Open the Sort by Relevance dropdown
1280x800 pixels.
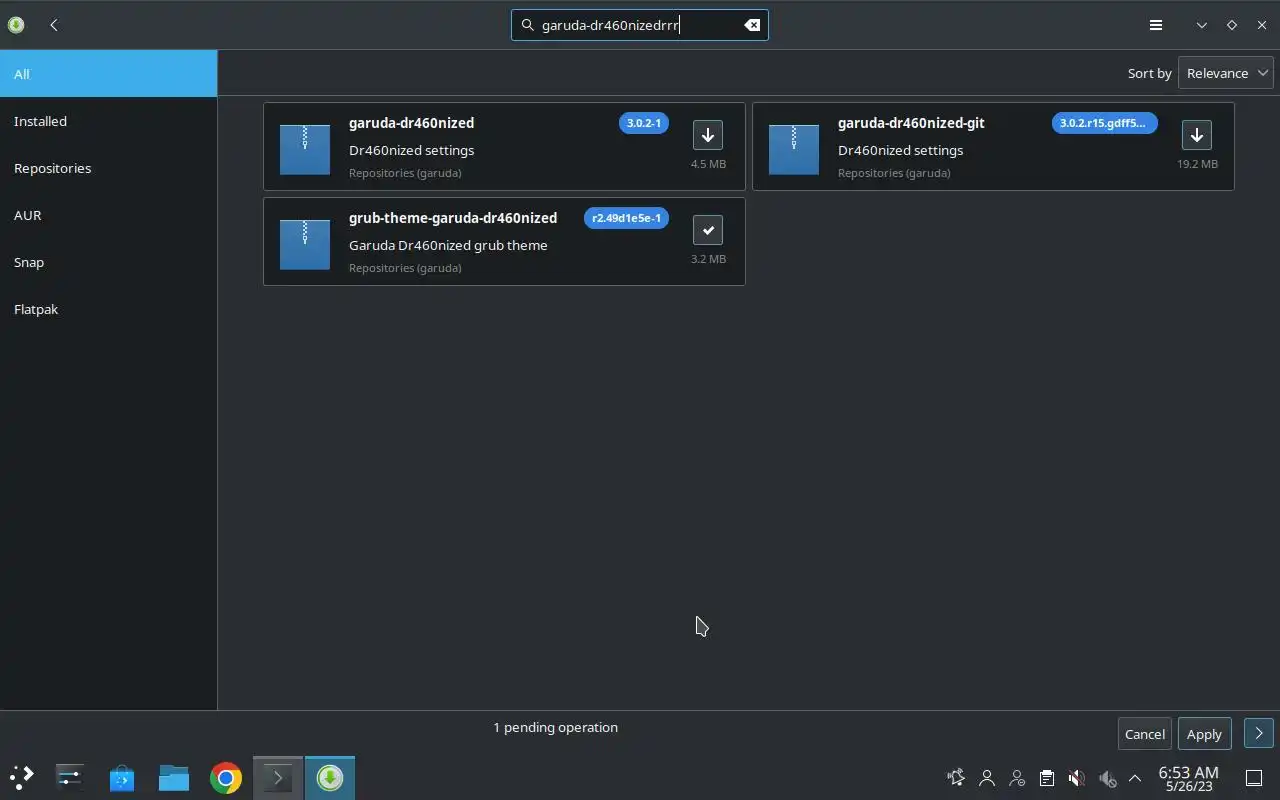click(x=1225, y=73)
